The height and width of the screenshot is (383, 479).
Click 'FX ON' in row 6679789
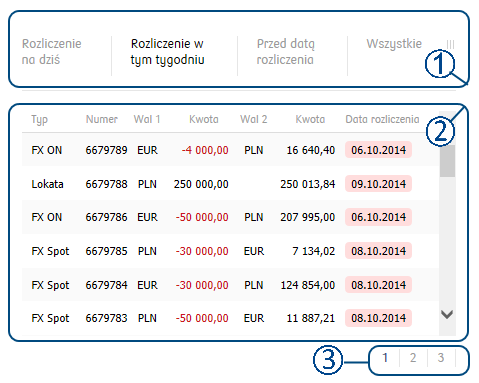coord(47,150)
